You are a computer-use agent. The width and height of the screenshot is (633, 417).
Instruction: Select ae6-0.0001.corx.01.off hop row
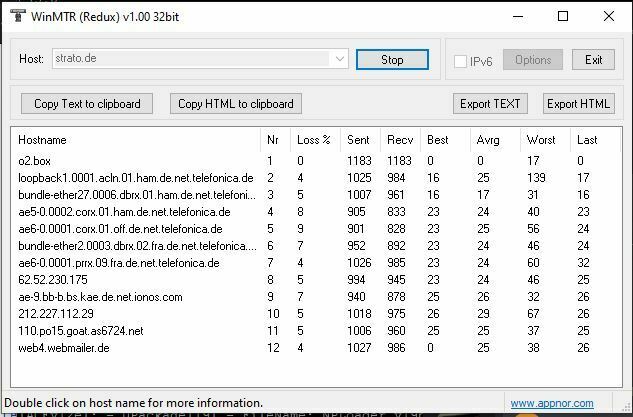click(x=316, y=229)
